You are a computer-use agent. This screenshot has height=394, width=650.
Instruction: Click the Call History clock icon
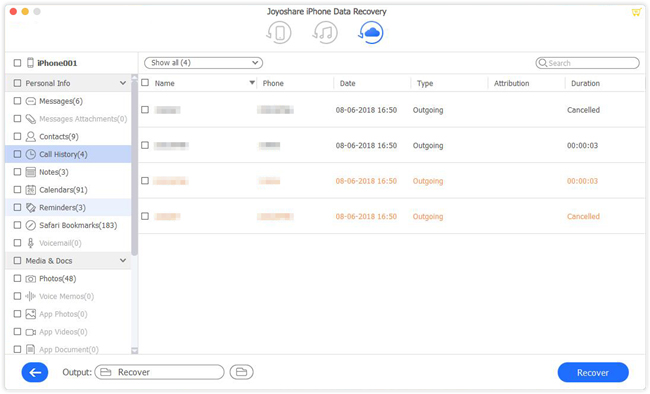click(31, 154)
